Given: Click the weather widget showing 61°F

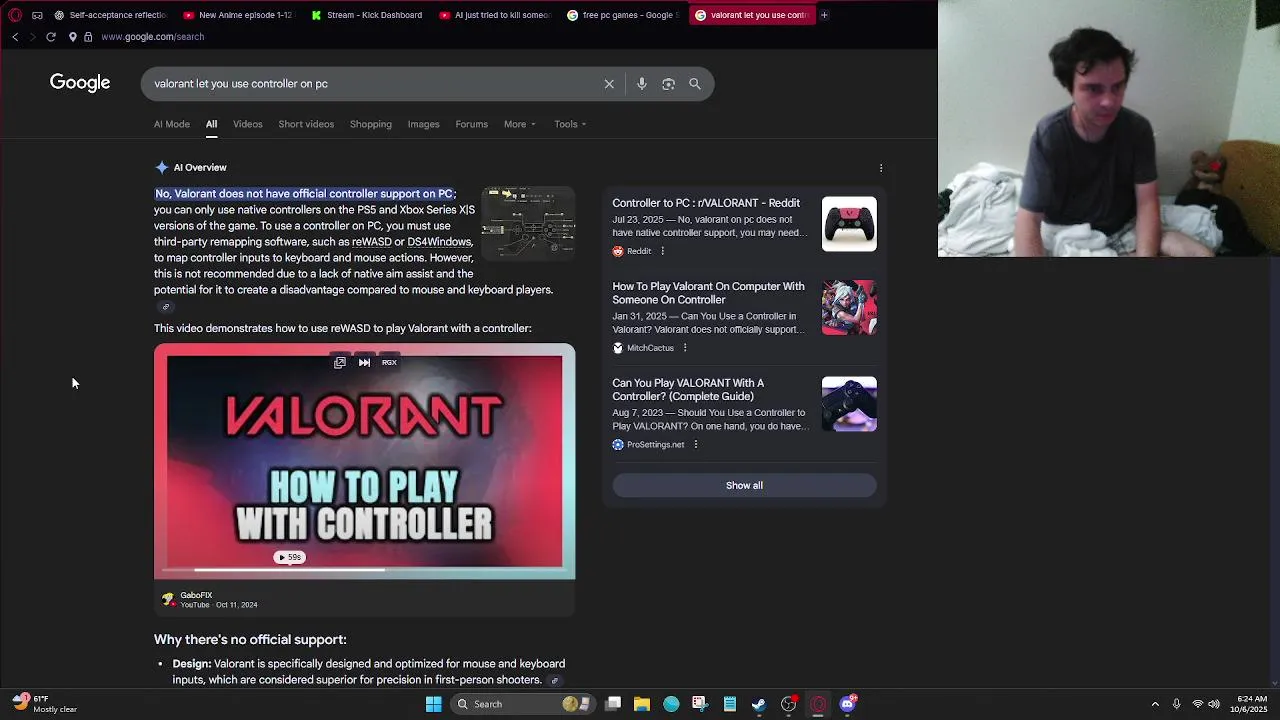Looking at the screenshot, I should (46, 704).
